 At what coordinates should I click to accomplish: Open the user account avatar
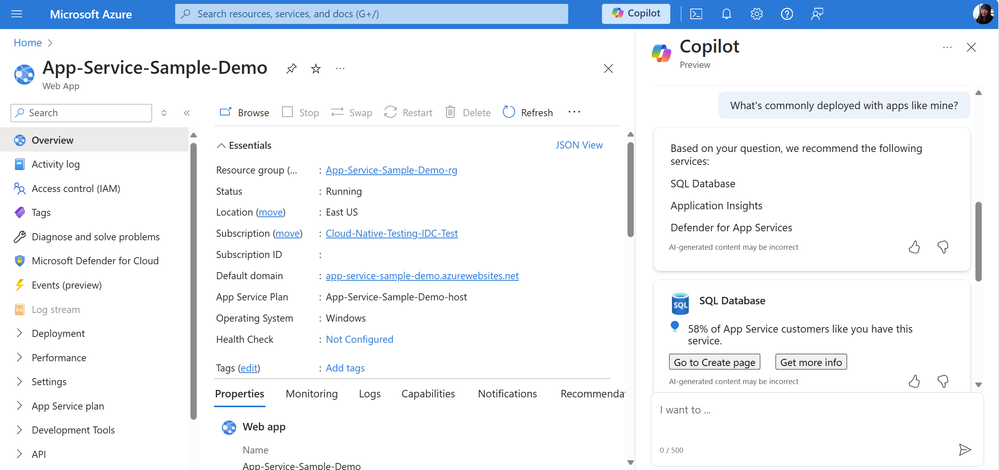[x=983, y=14]
